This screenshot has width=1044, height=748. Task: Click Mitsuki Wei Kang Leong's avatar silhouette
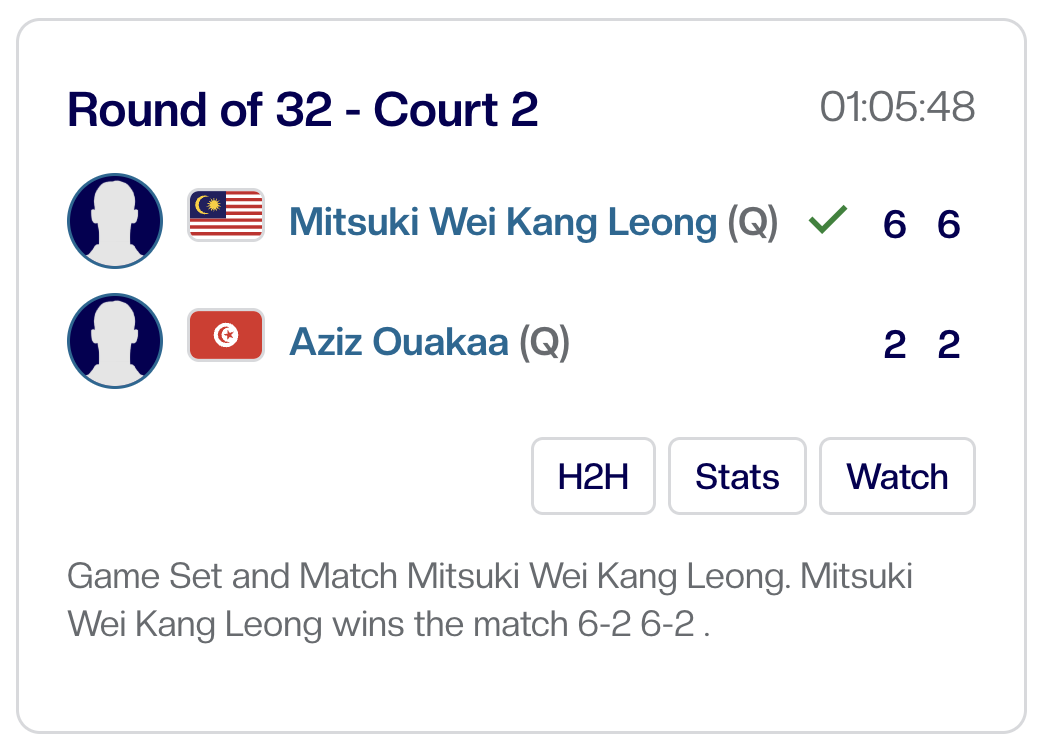tap(114, 221)
